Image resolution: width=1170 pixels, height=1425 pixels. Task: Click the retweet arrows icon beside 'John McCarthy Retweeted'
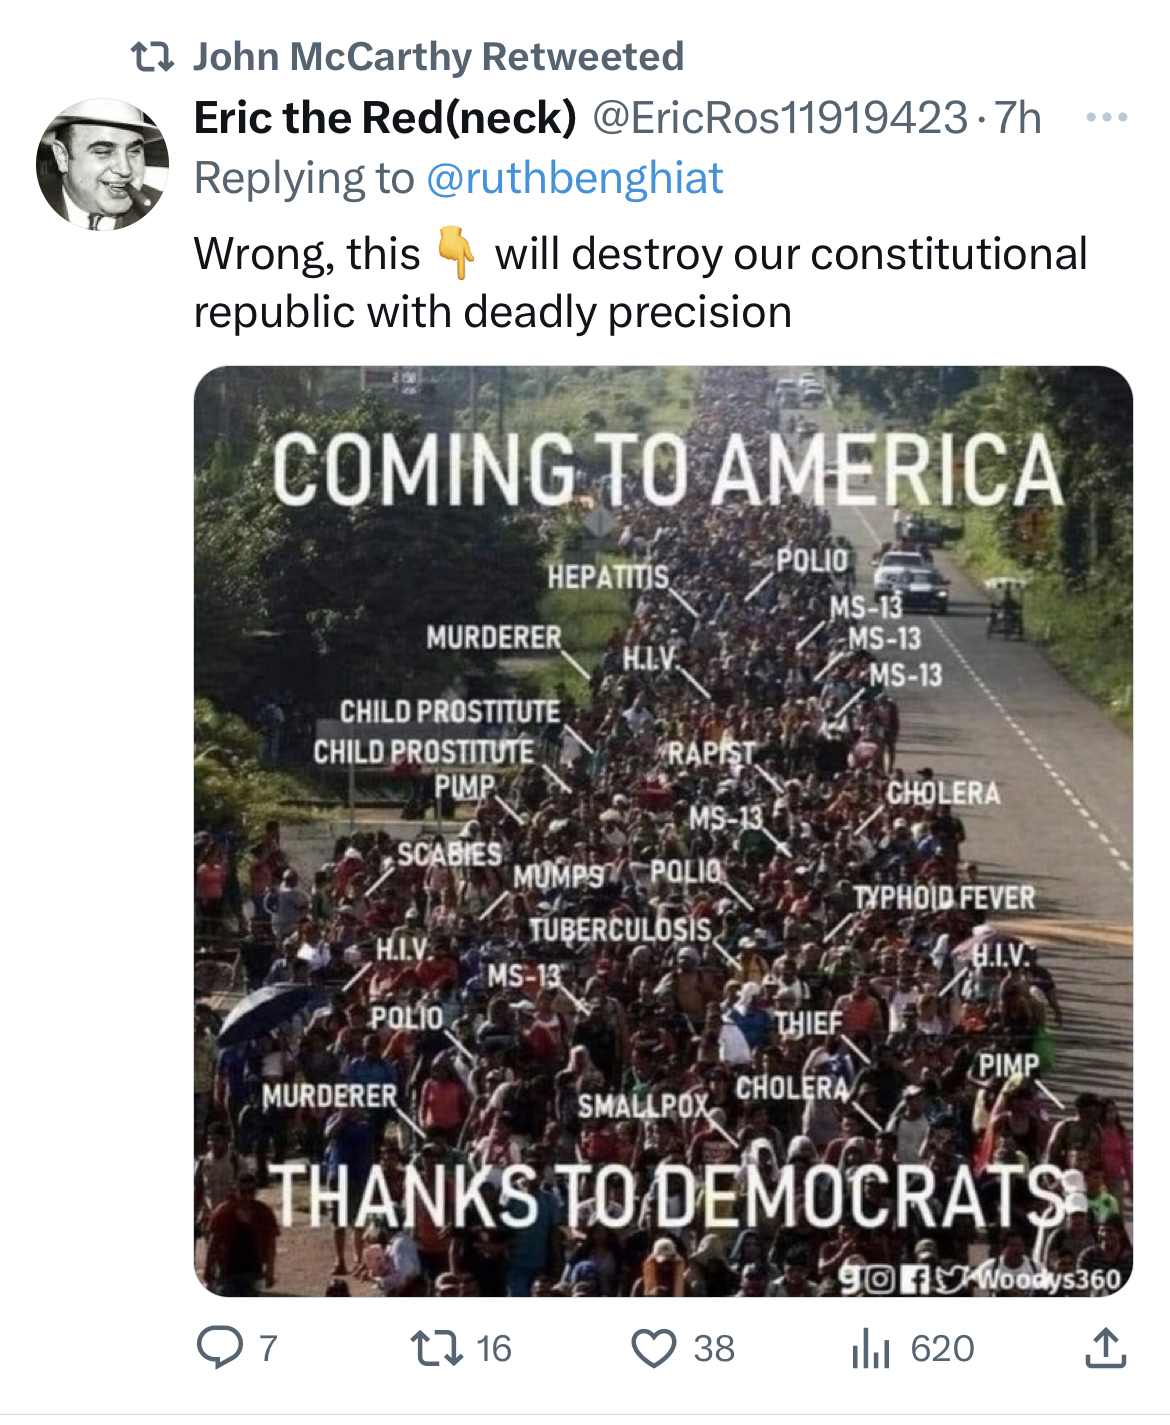click(x=154, y=57)
